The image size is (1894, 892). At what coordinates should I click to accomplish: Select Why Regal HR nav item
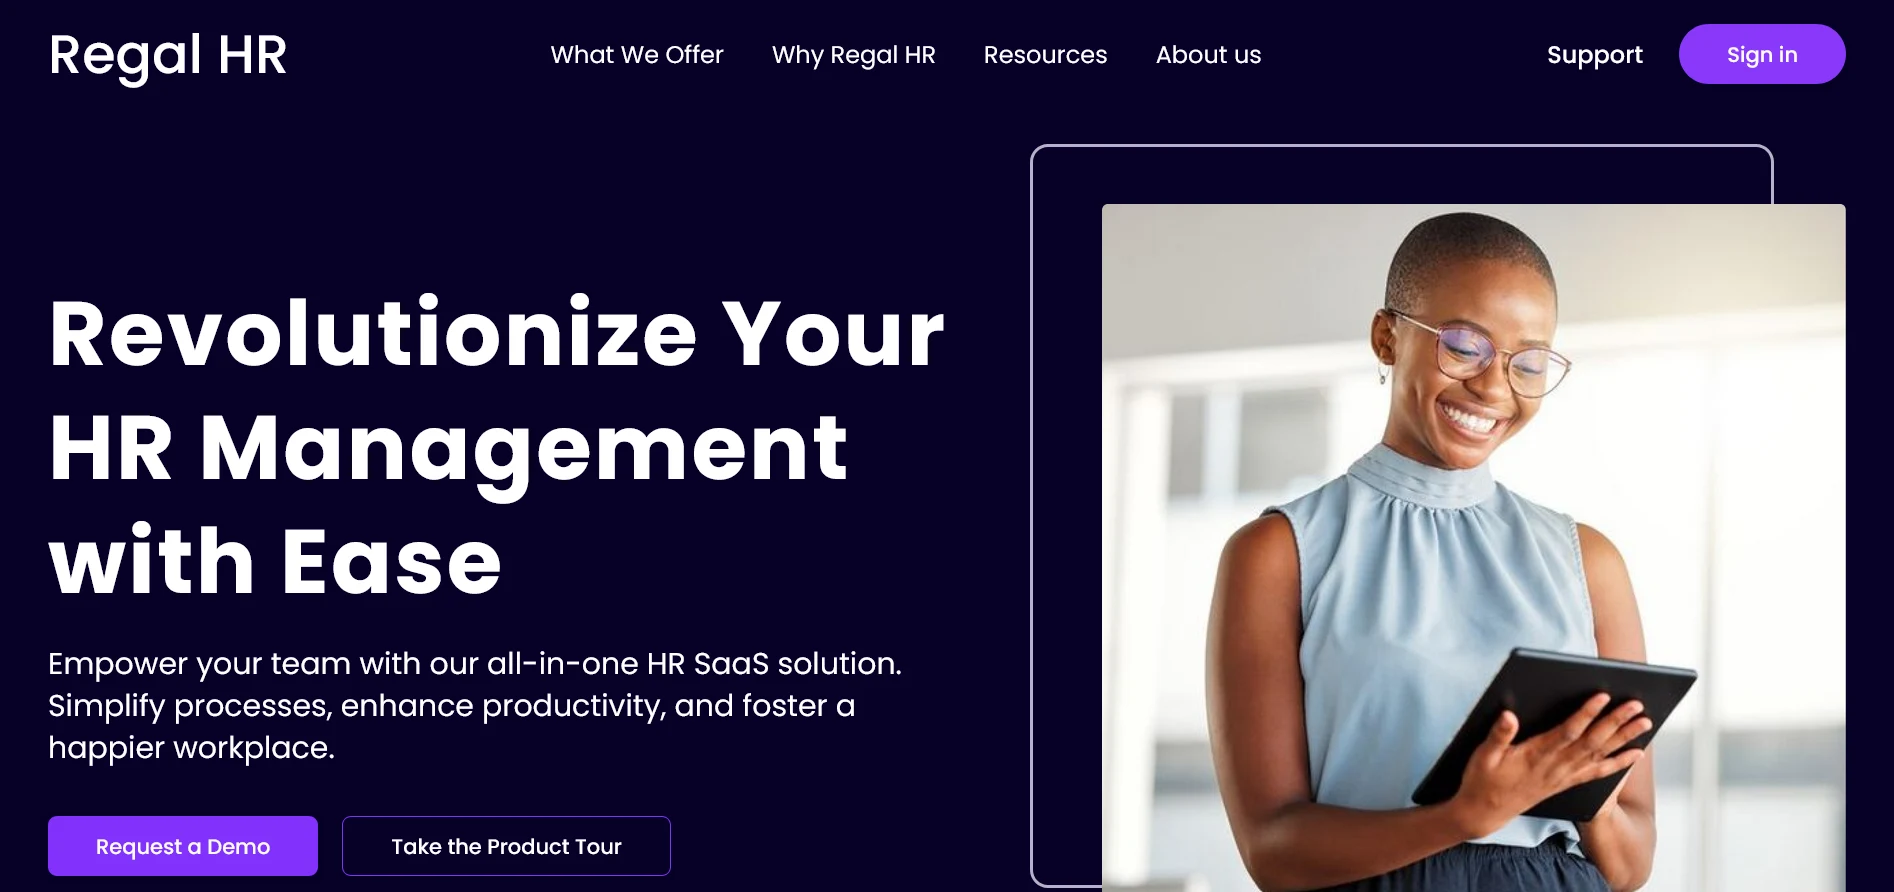853,55
